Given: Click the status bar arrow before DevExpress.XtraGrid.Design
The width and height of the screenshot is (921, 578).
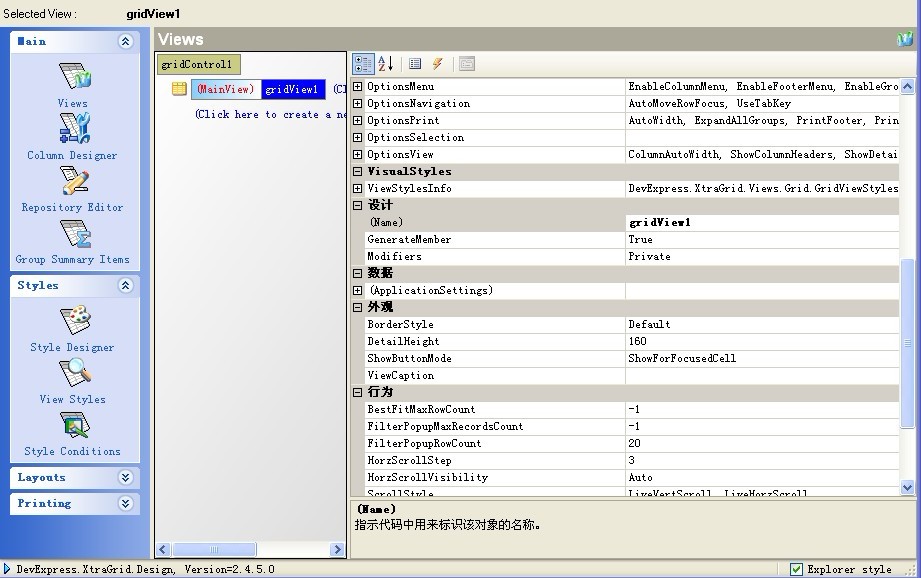Looking at the screenshot, I should pos(6,569).
